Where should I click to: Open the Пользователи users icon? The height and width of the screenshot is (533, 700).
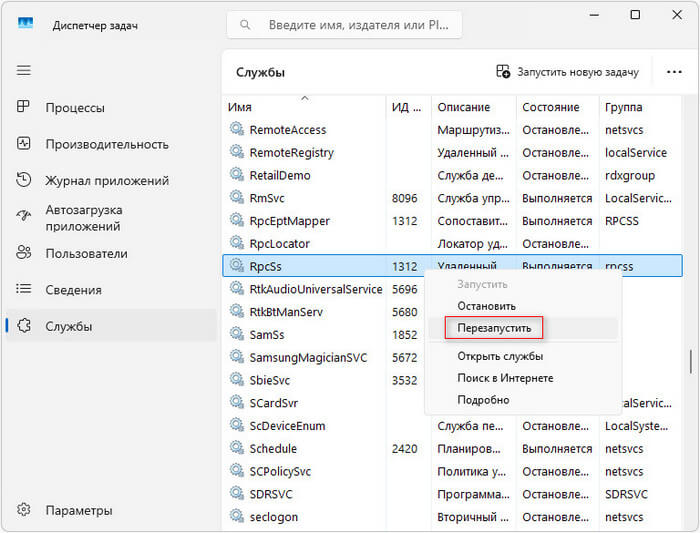(x=24, y=254)
